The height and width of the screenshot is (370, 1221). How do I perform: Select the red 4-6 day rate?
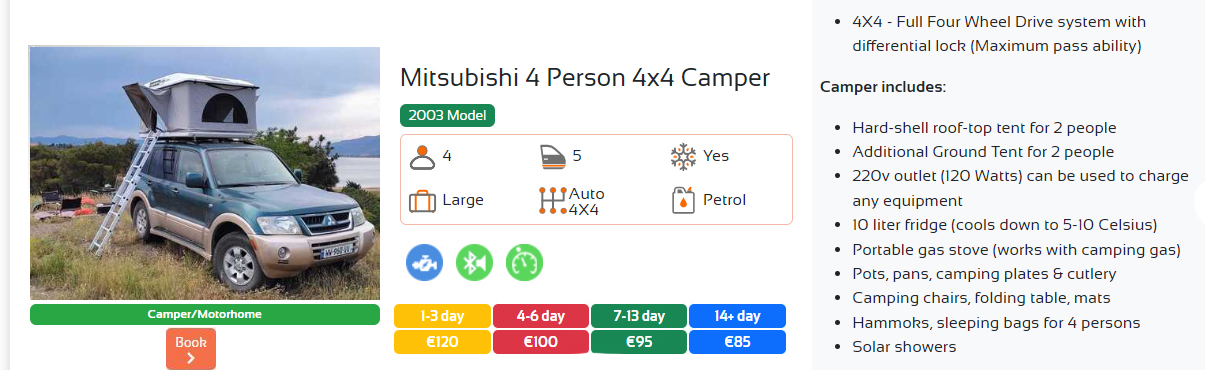tap(540, 316)
